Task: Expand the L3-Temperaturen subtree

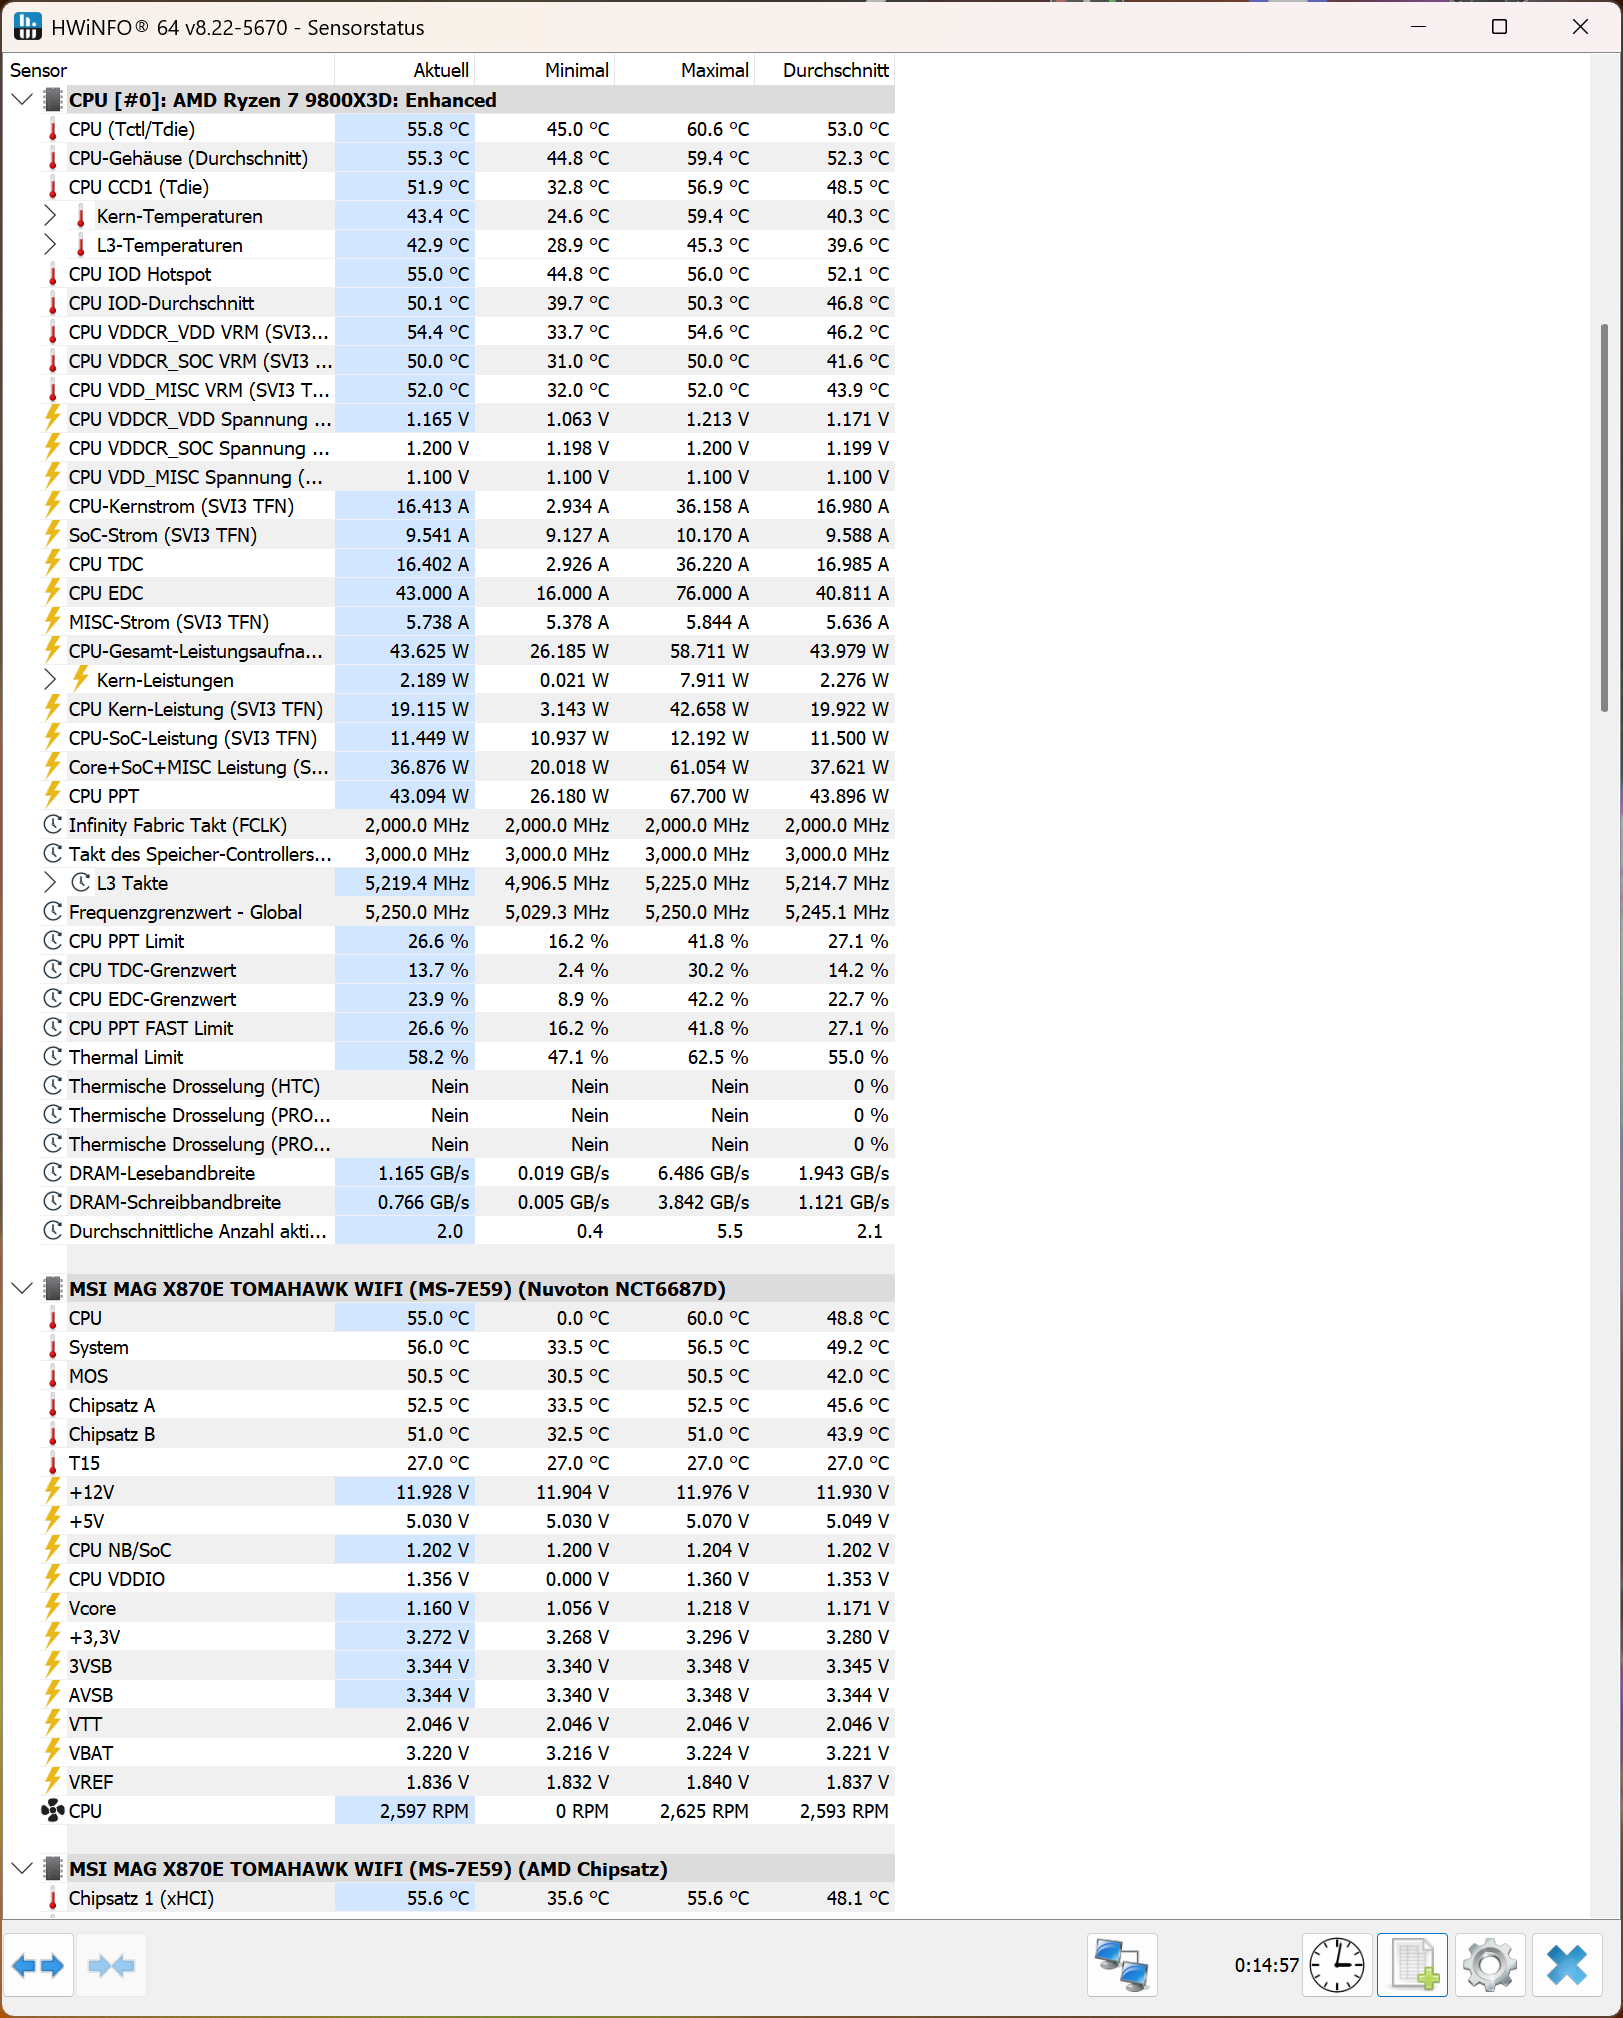Action: [50, 245]
